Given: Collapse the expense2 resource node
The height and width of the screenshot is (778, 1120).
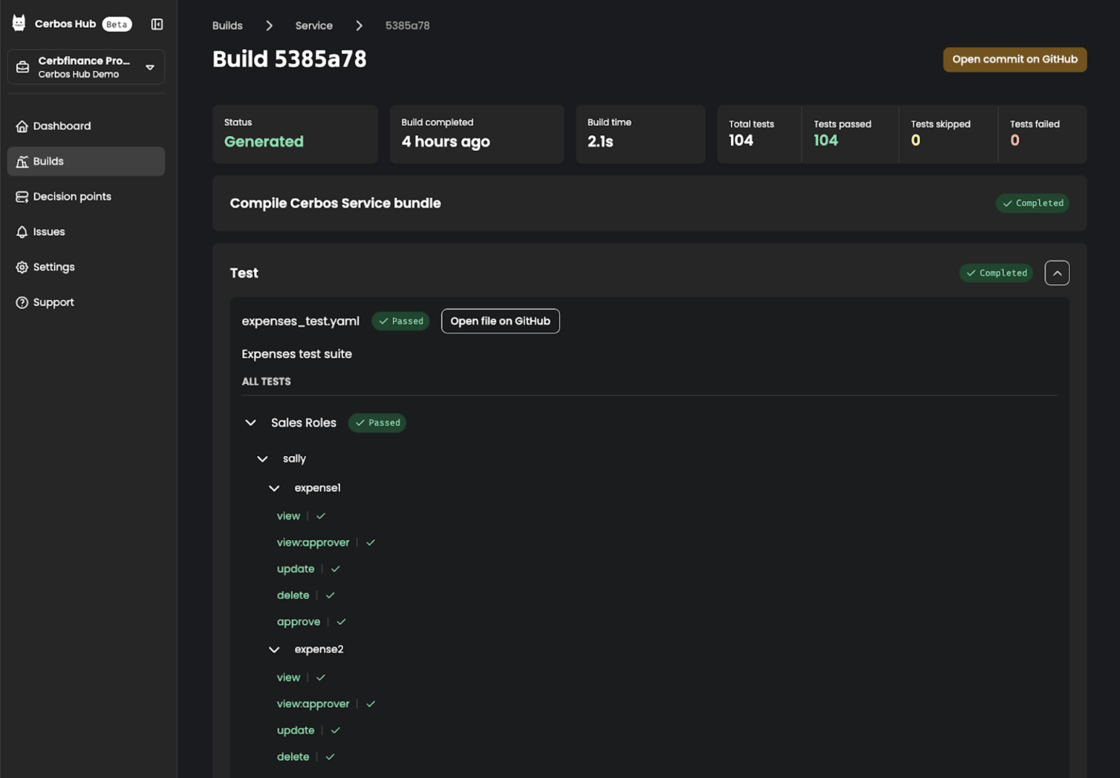Looking at the screenshot, I should (x=274, y=650).
